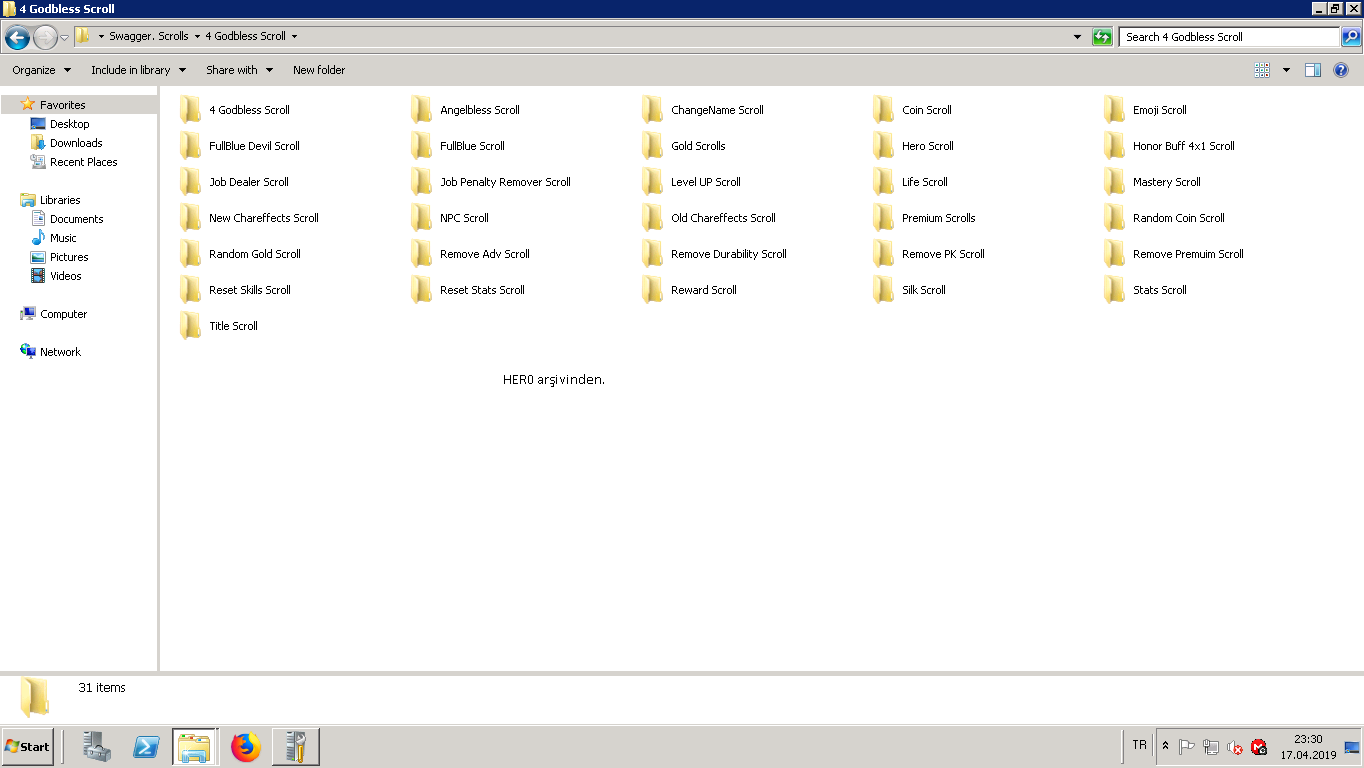Open Downloads in the navigation pane
Screen dimensions: 1364x768
(76, 143)
